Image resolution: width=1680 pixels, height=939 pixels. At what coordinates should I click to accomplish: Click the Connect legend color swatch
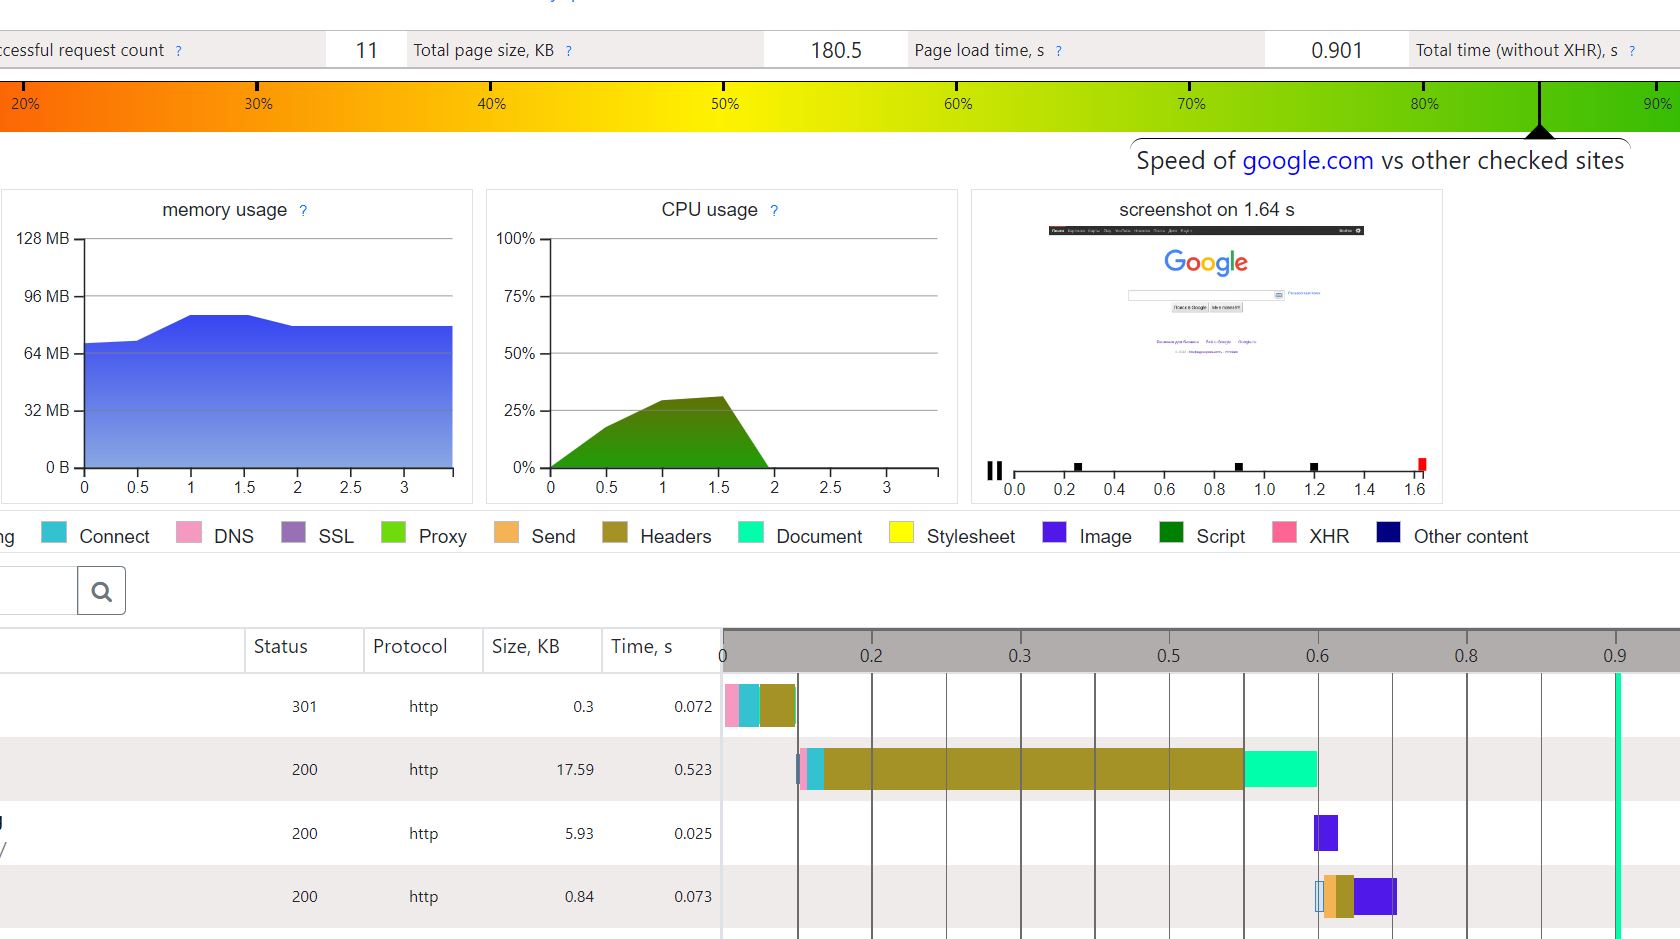coord(54,532)
